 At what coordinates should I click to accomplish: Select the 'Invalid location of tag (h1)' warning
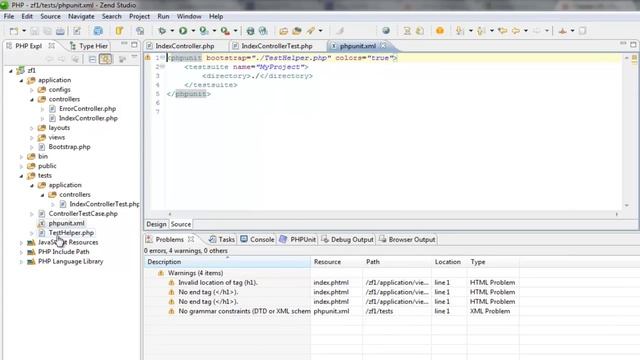pos(218,282)
